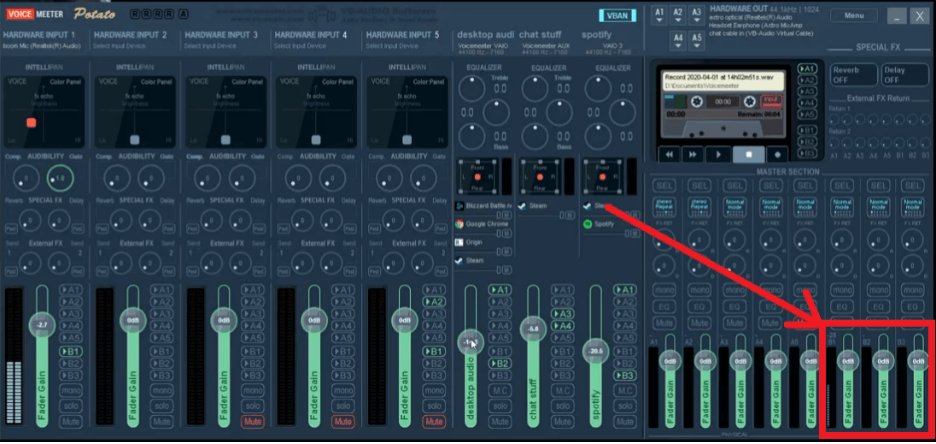
Task: Toggle the A1 bus button on the recorder
Action: 807,69
